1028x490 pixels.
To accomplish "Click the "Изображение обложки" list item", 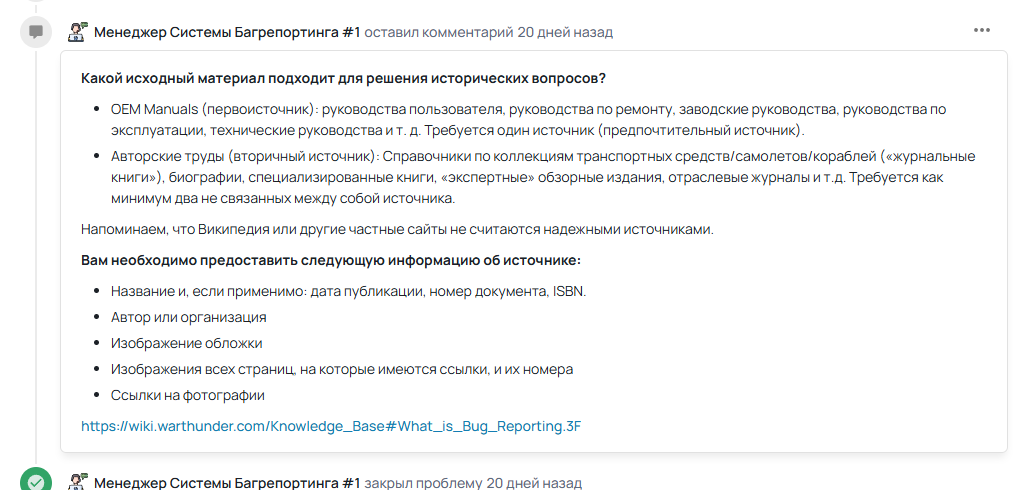I will click(187, 343).
